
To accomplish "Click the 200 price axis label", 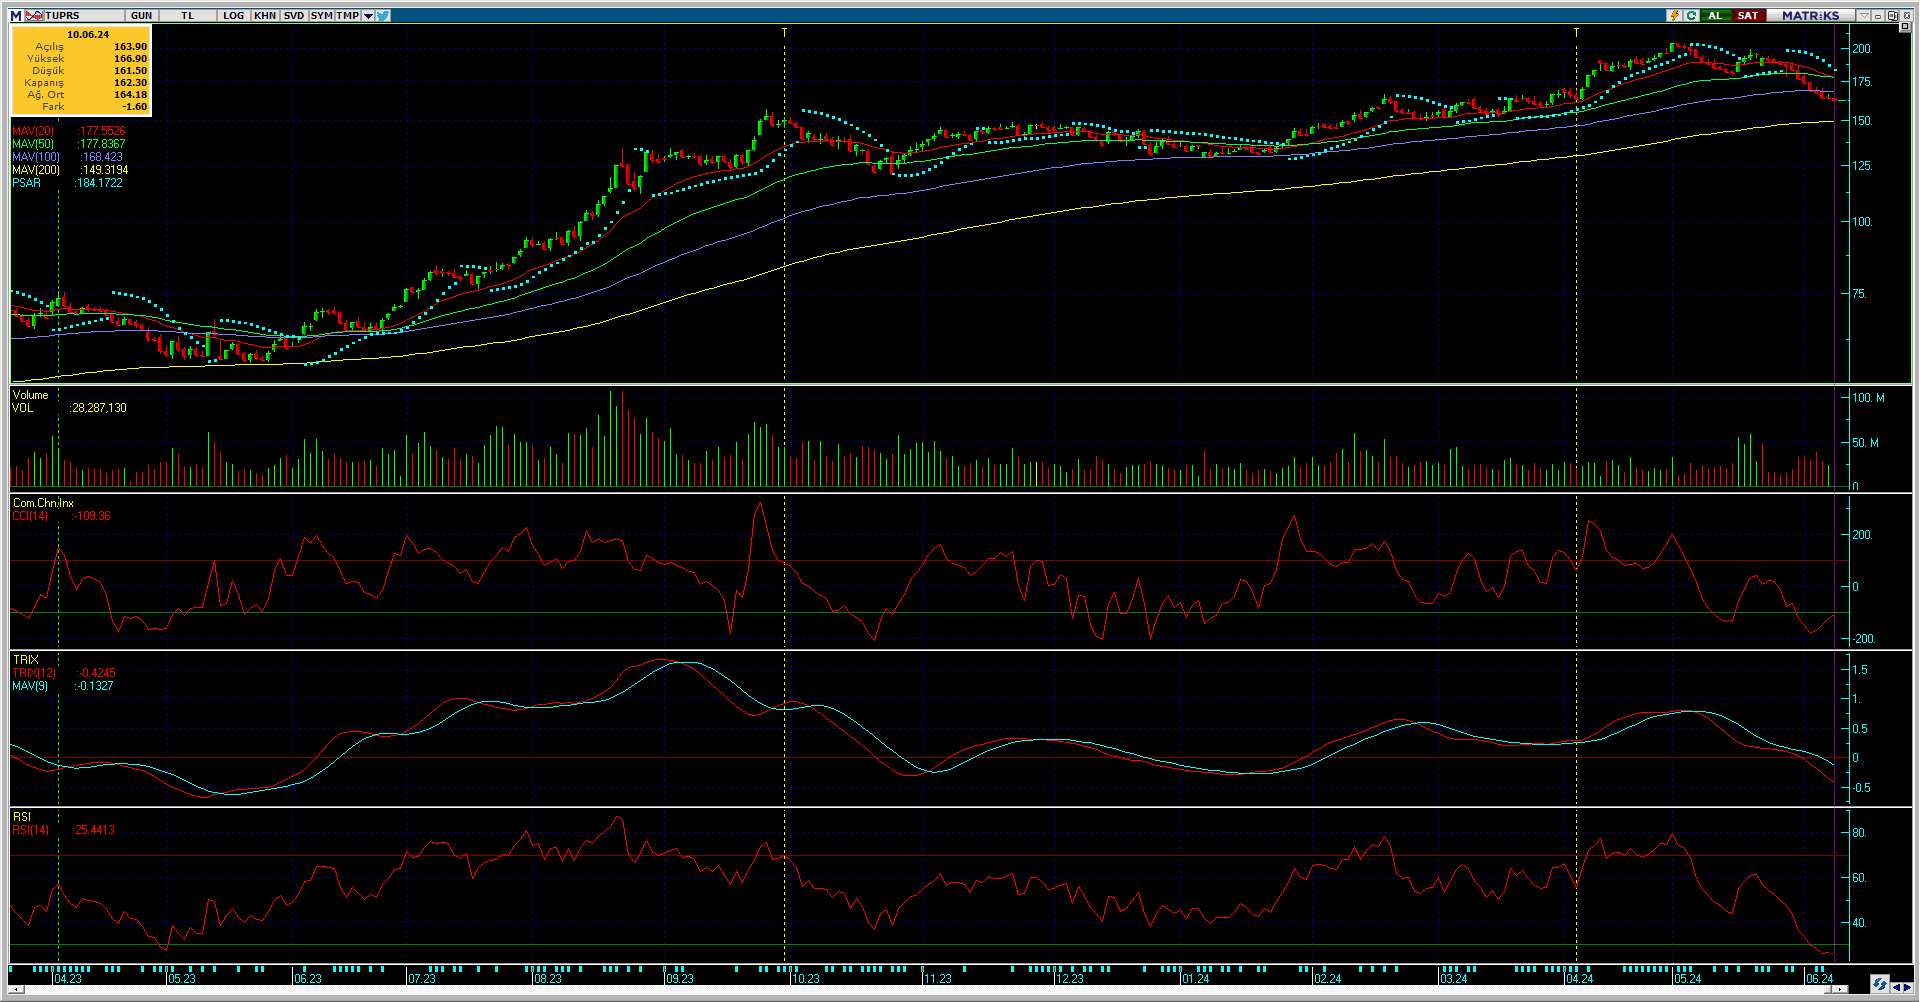I will pos(1862,49).
